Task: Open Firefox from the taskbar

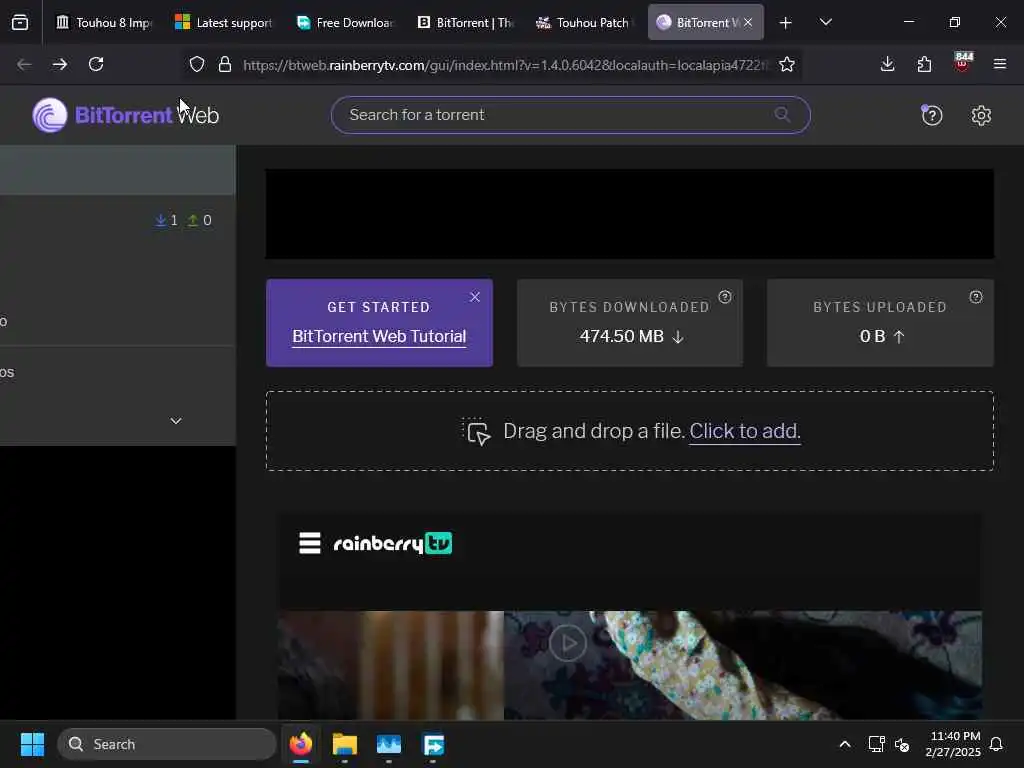Action: (x=300, y=744)
